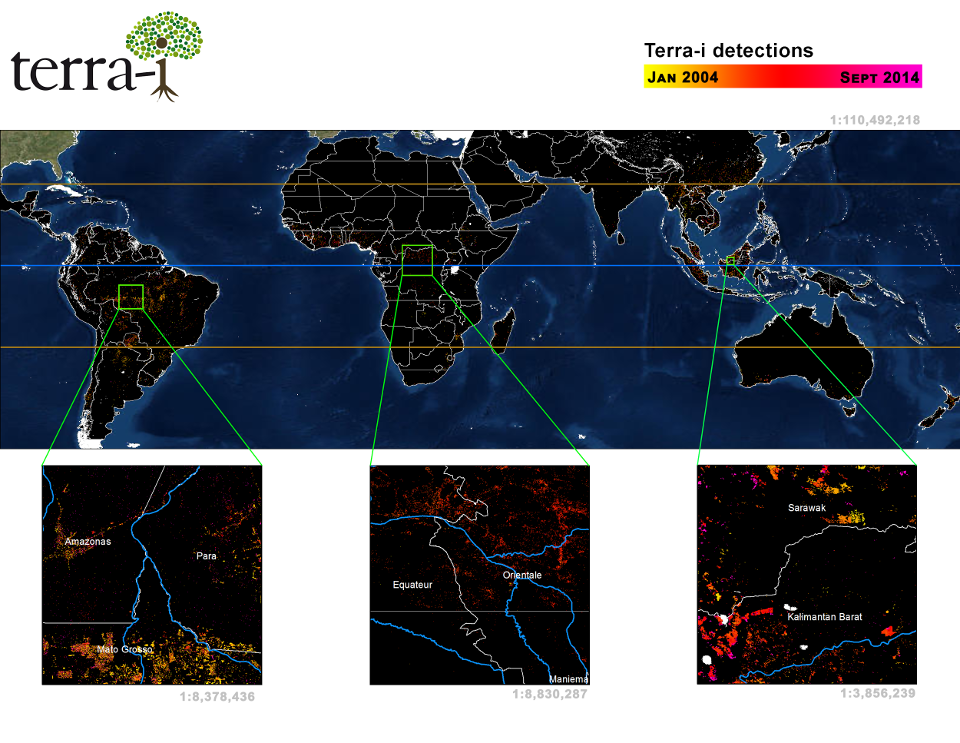This screenshot has height=743, width=960.
Task: Open the Amazon inset map thumbnail
Action: click(151, 575)
